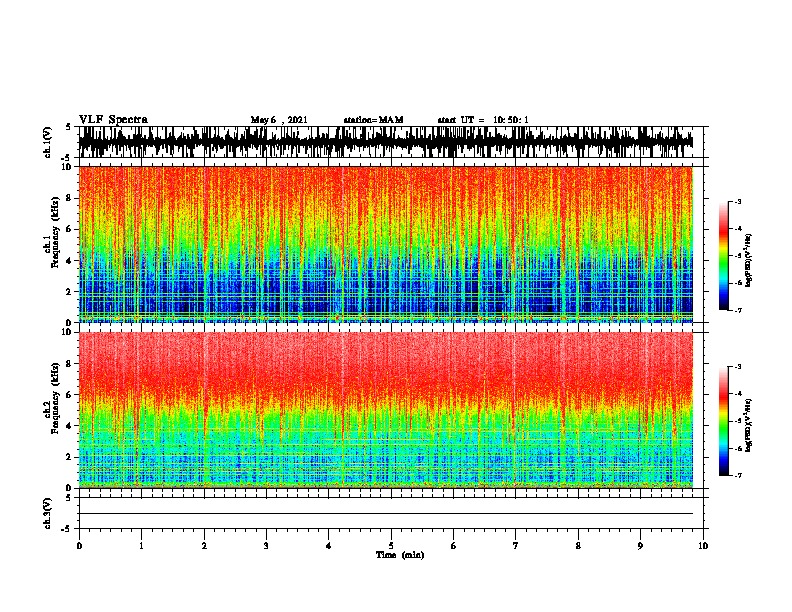Click time axis tick label "7"

click(x=516, y=546)
